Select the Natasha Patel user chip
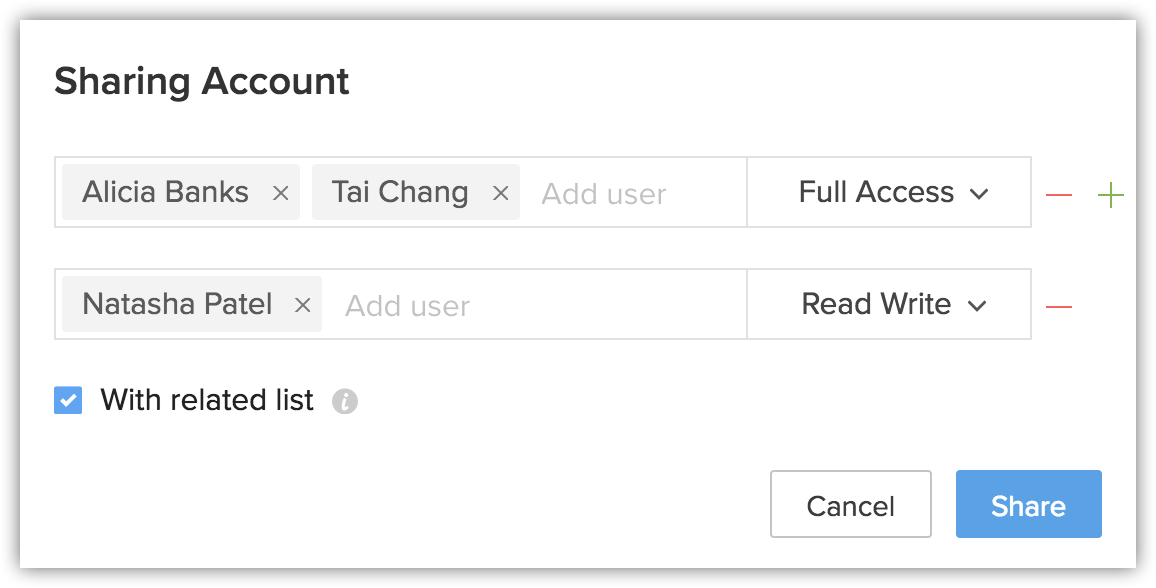Viewport: 1156px width, 588px height. pyautogui.click(x=192, y=304)
